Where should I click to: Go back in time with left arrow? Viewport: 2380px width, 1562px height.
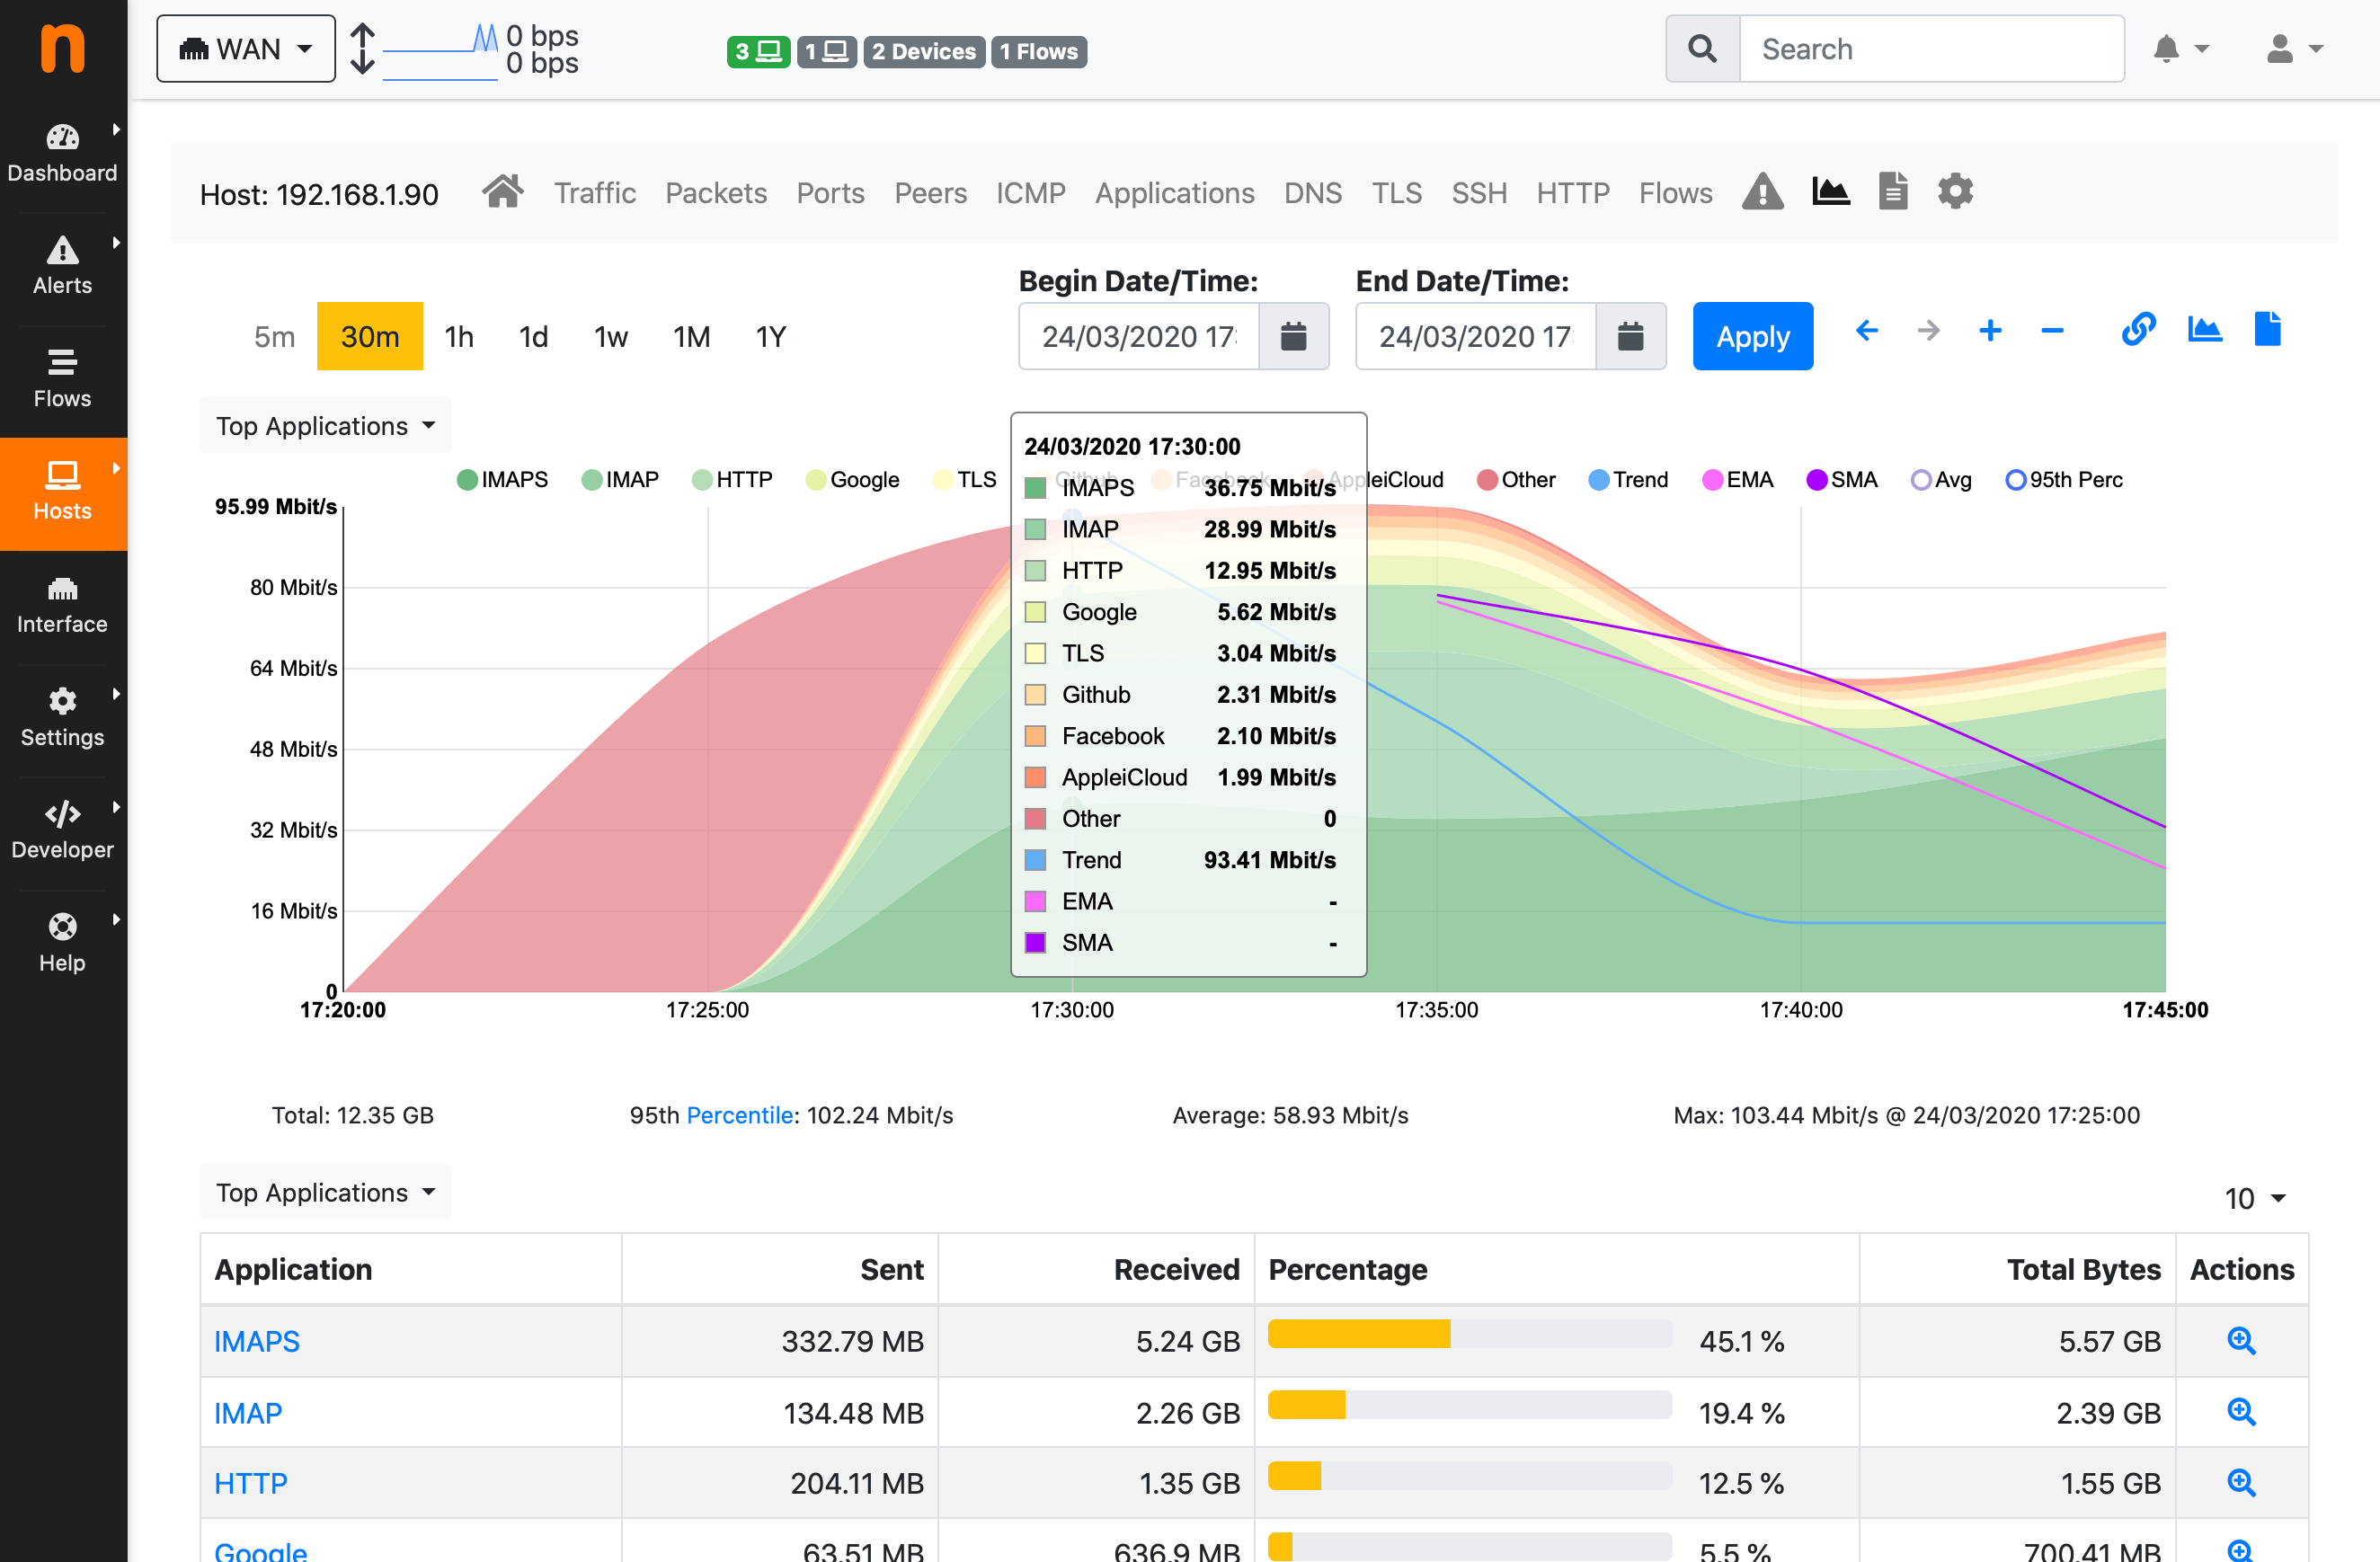point(1866,330)
